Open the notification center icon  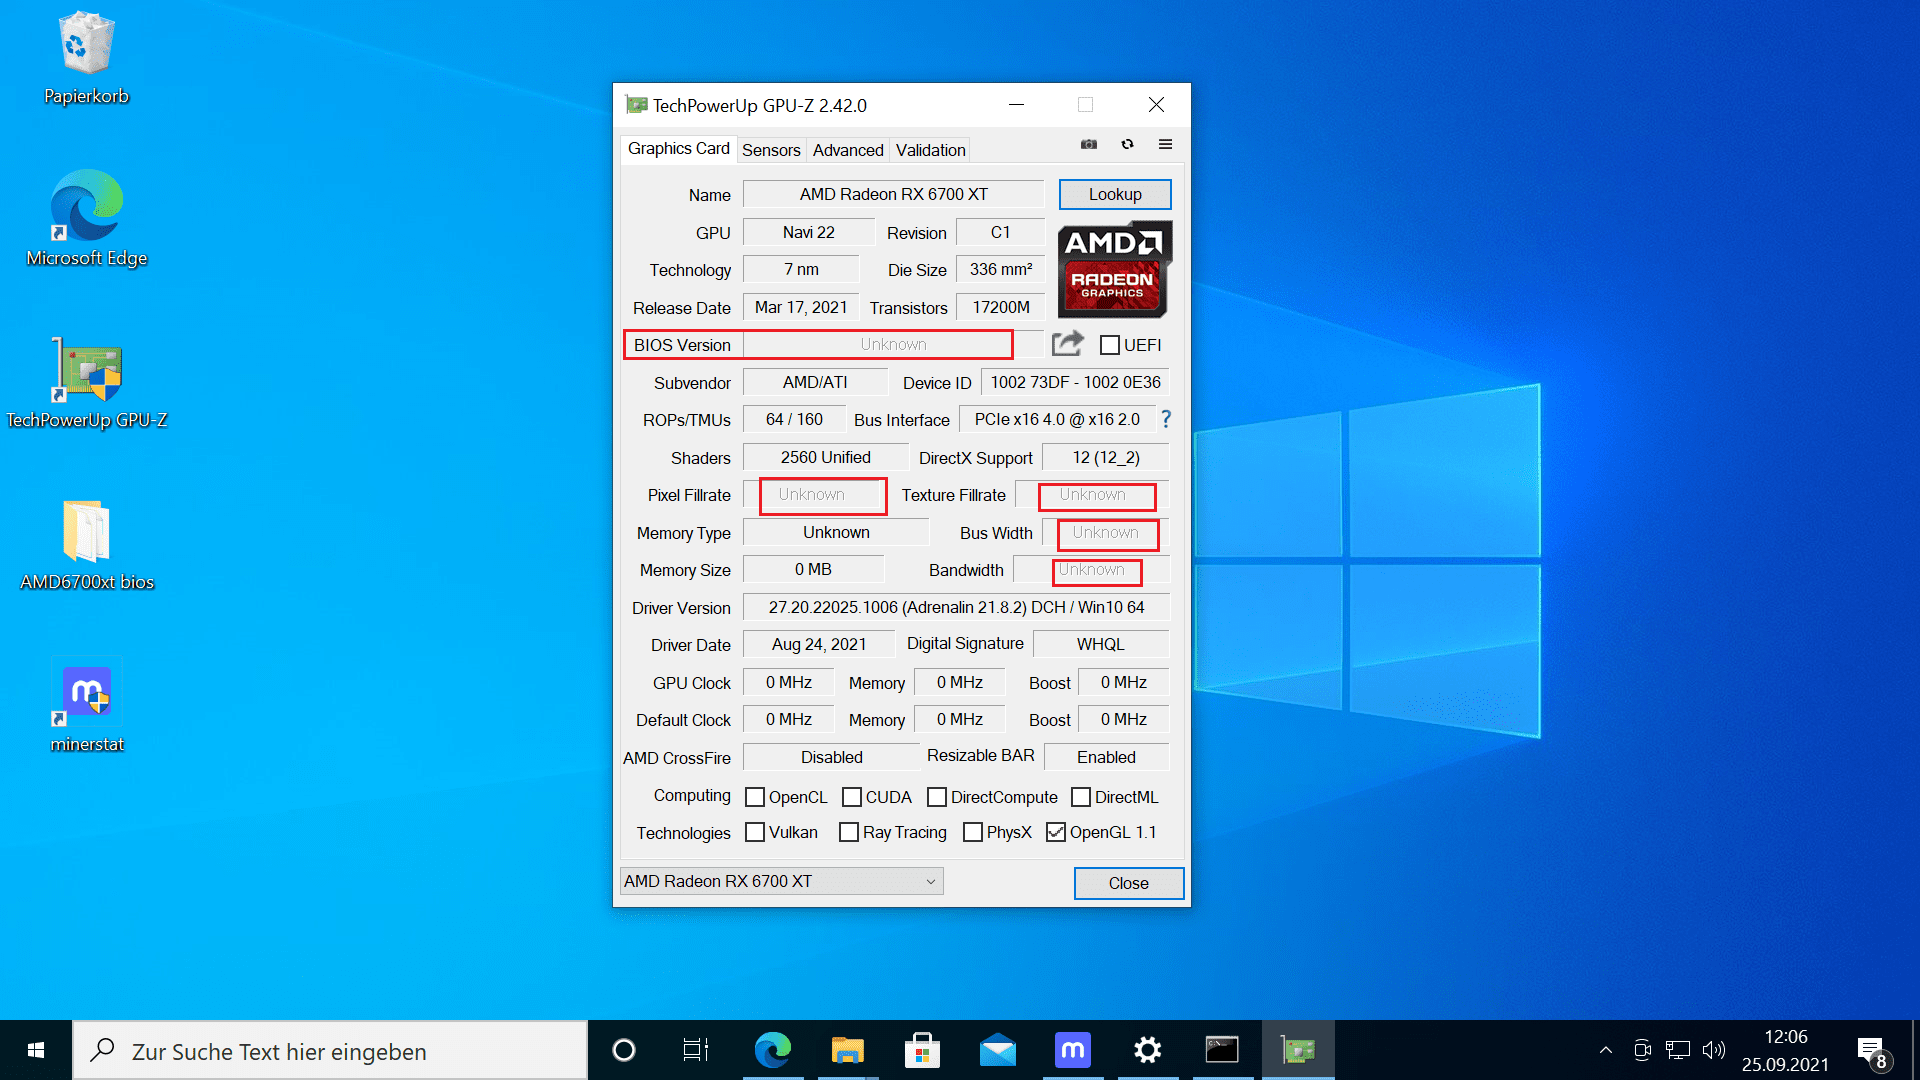pyautogui.click(x=1872, y=1050)
